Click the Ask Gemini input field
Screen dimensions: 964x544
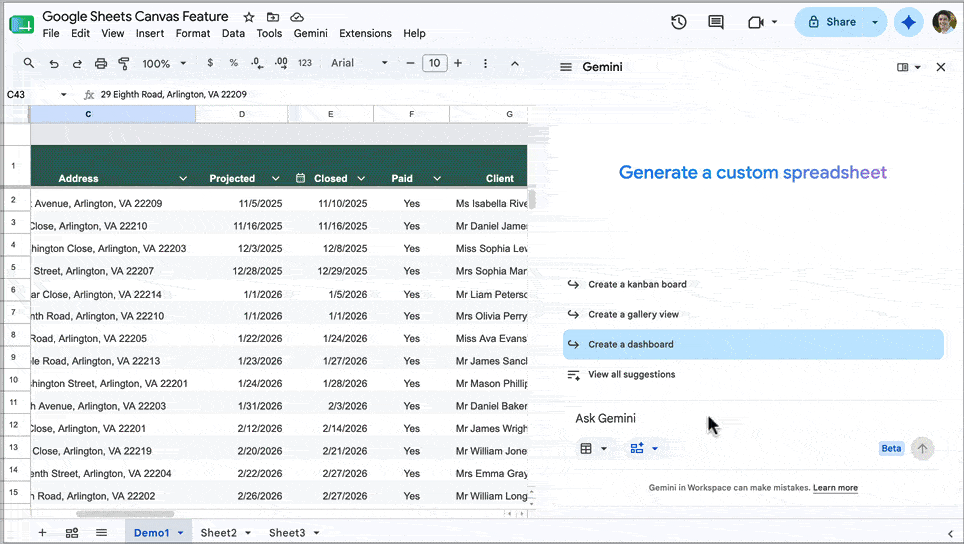753,419
